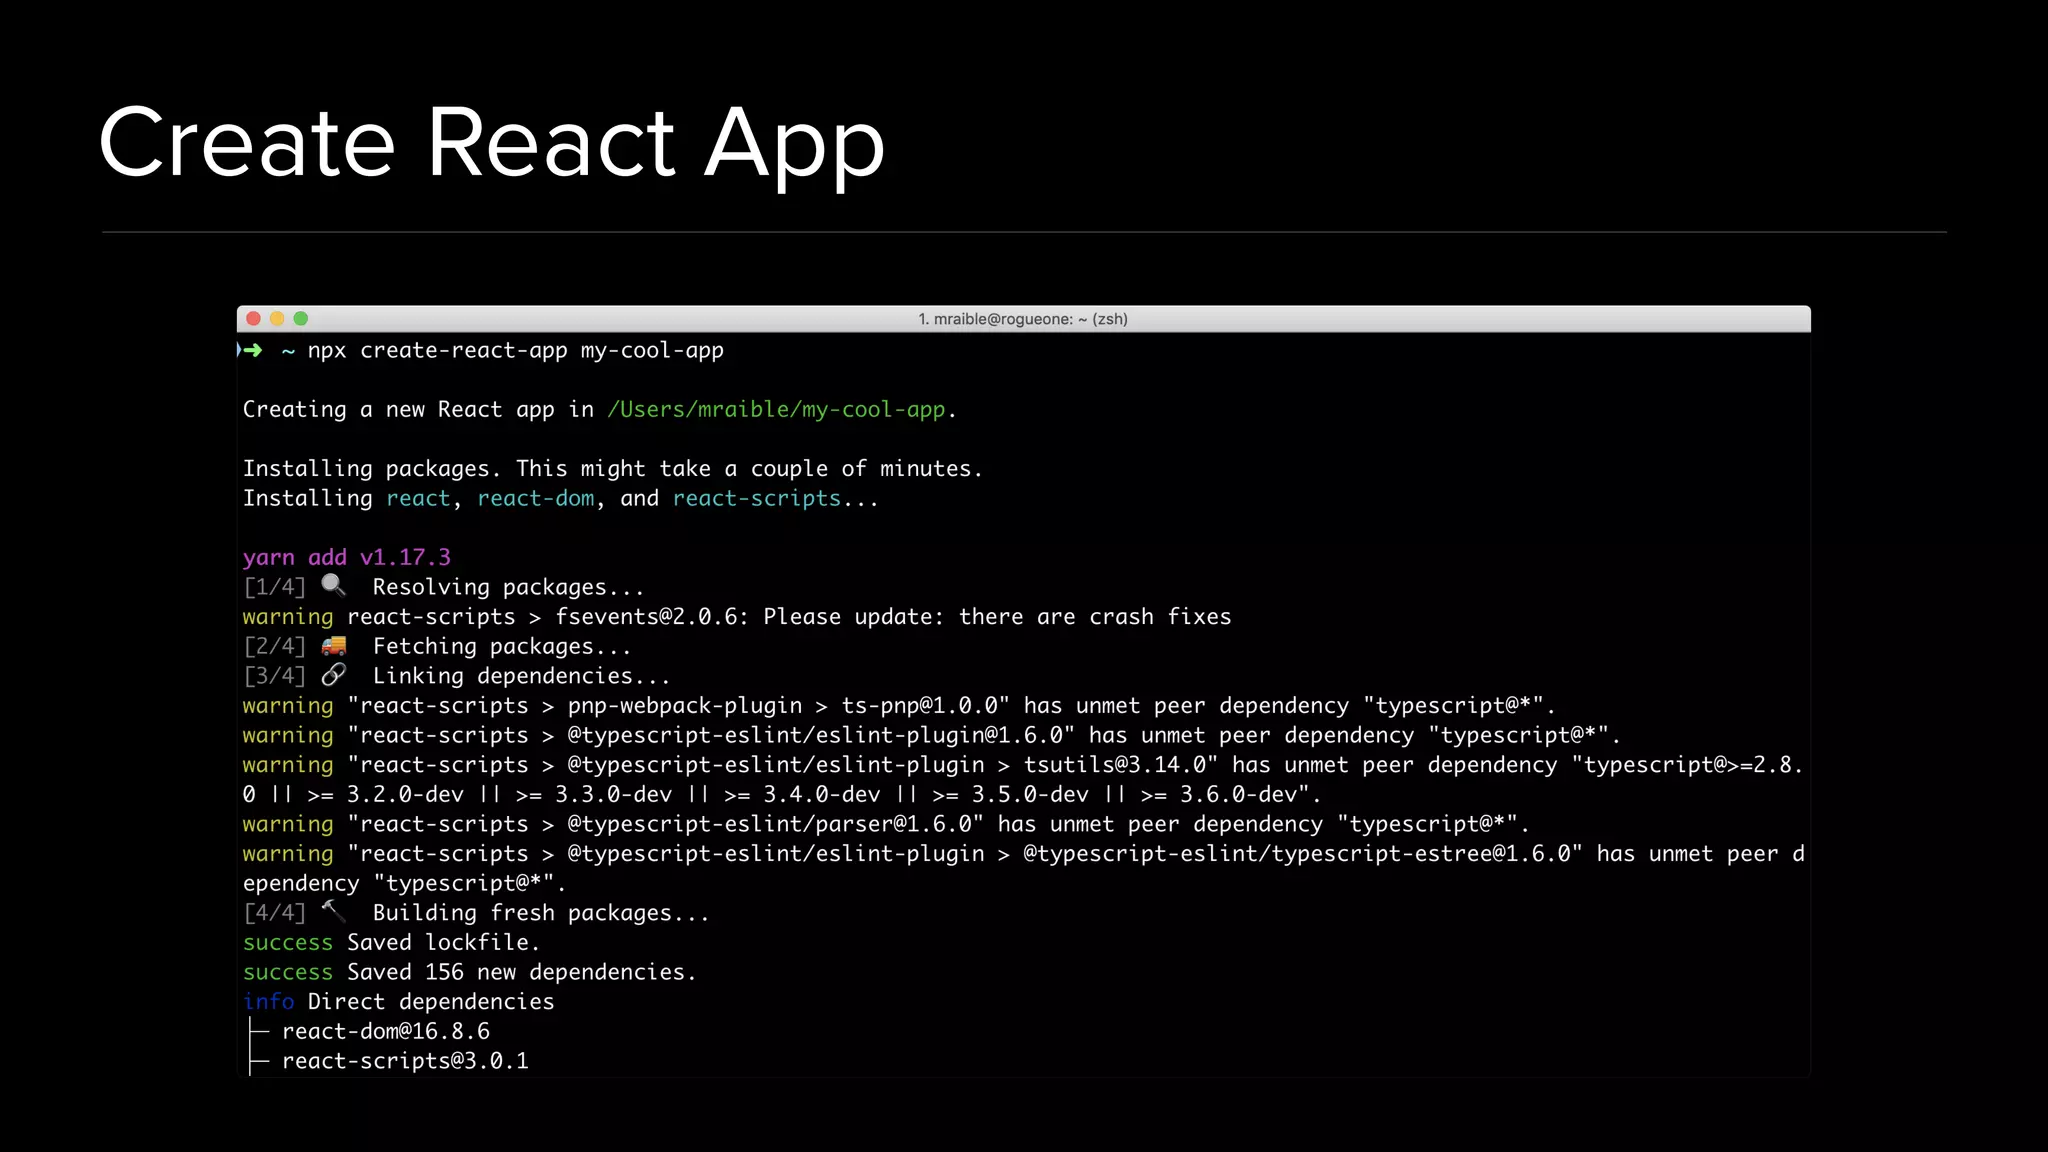Click the hammer emoji beside Building fresh packages

pos(334,911)
